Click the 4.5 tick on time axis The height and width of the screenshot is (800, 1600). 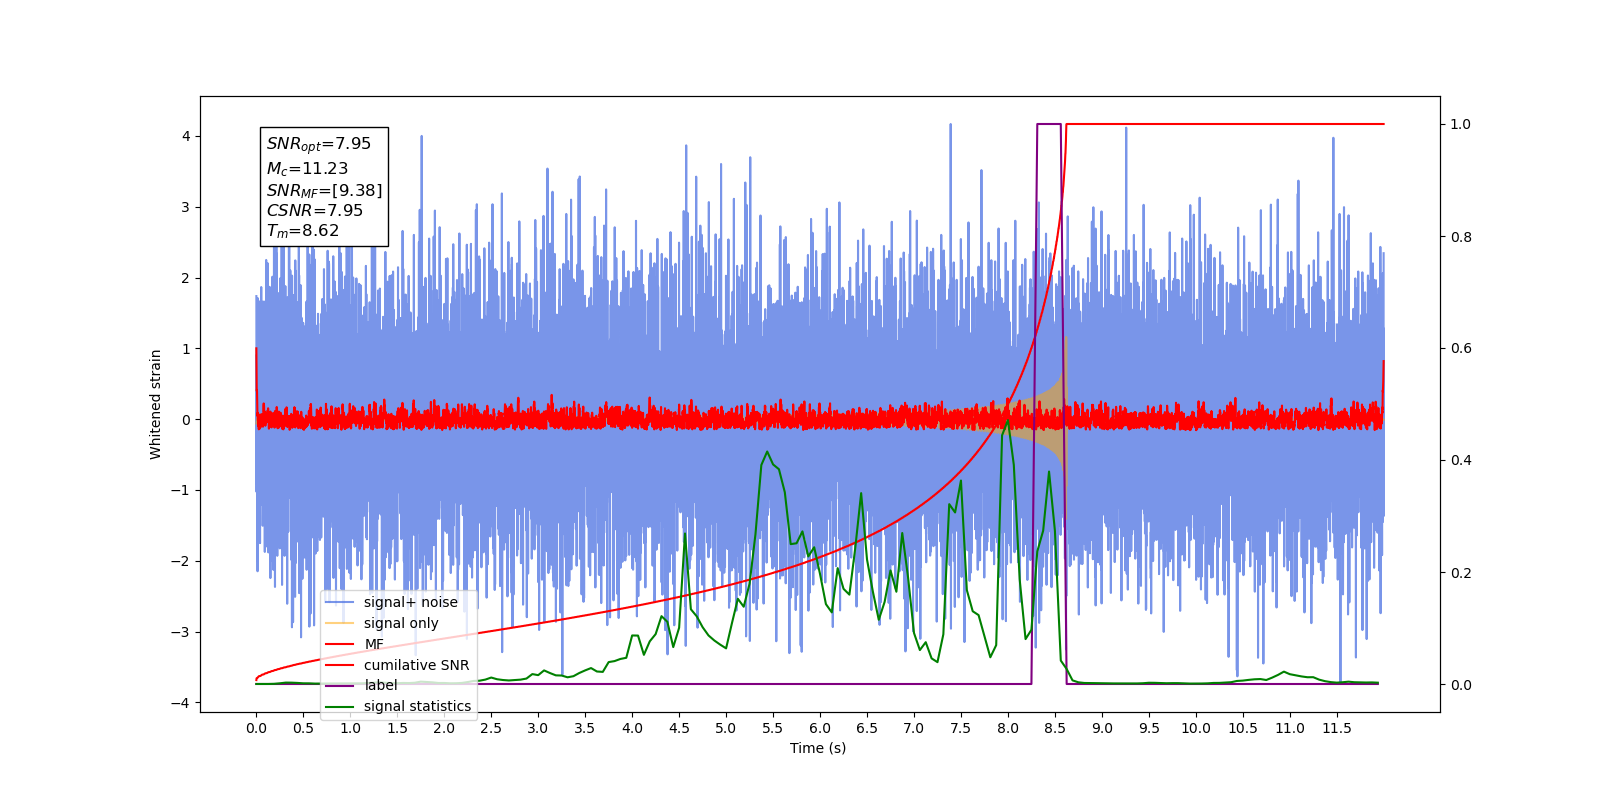679,728
